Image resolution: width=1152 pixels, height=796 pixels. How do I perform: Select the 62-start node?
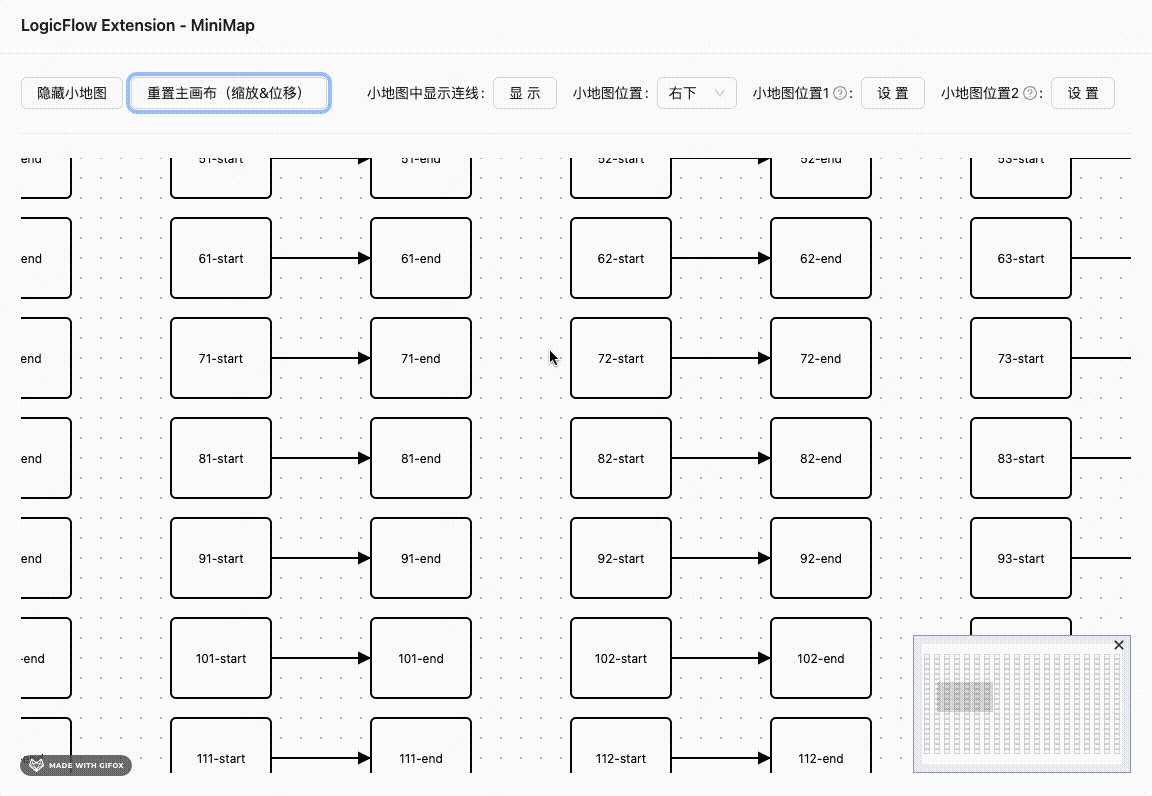(x=621, y=258)
